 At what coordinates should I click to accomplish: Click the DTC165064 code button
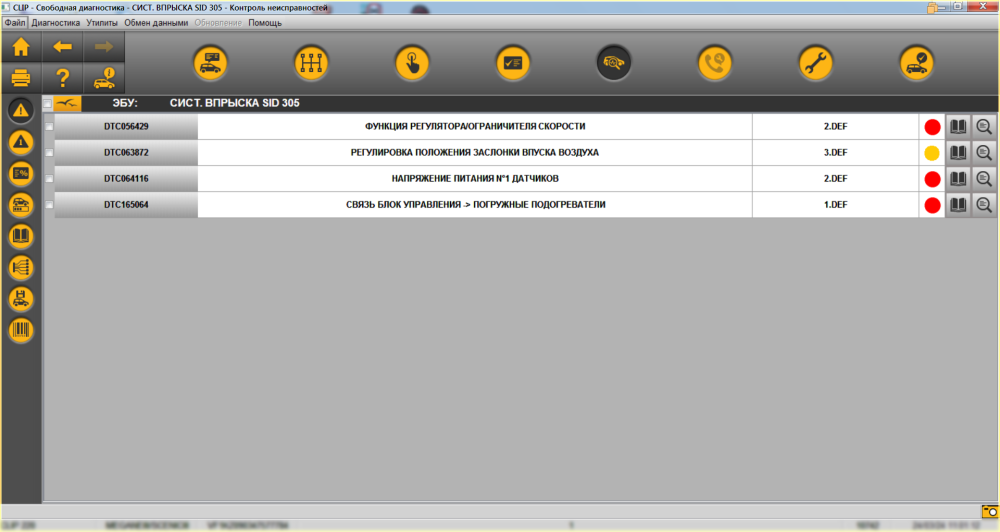pos(126,205)
